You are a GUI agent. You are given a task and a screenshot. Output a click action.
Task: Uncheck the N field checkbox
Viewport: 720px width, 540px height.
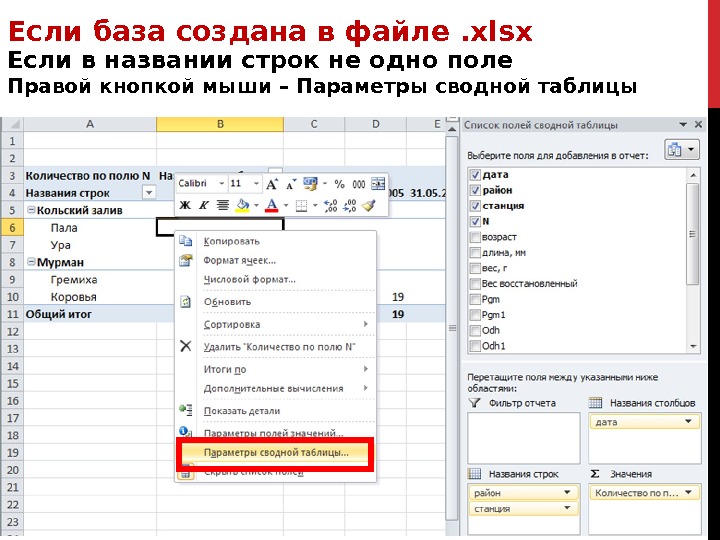(475, 222)
